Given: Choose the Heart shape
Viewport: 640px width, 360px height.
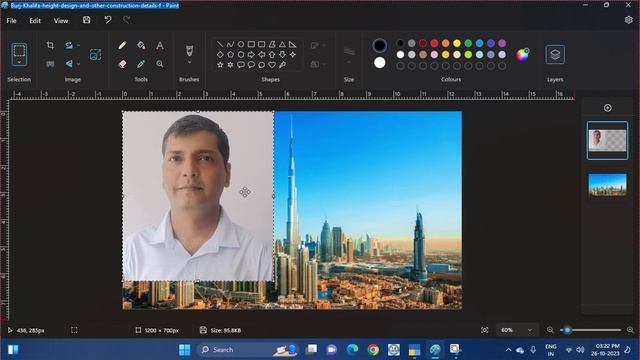Looking at the screenshot, I should (x=272, y=64).
